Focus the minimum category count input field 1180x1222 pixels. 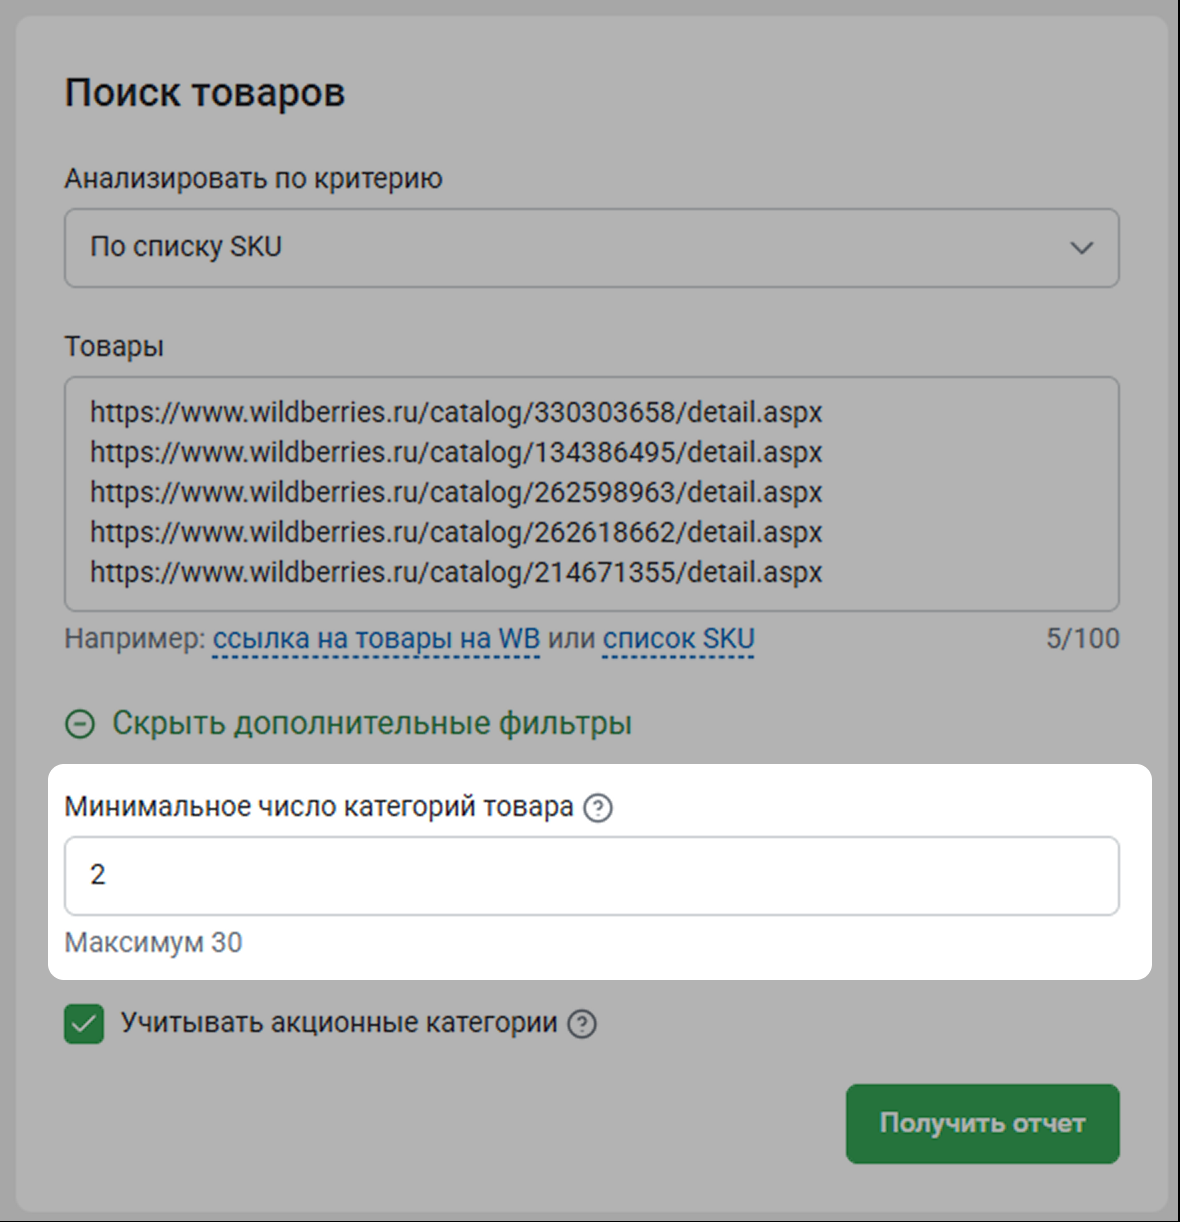coord(590,876)
